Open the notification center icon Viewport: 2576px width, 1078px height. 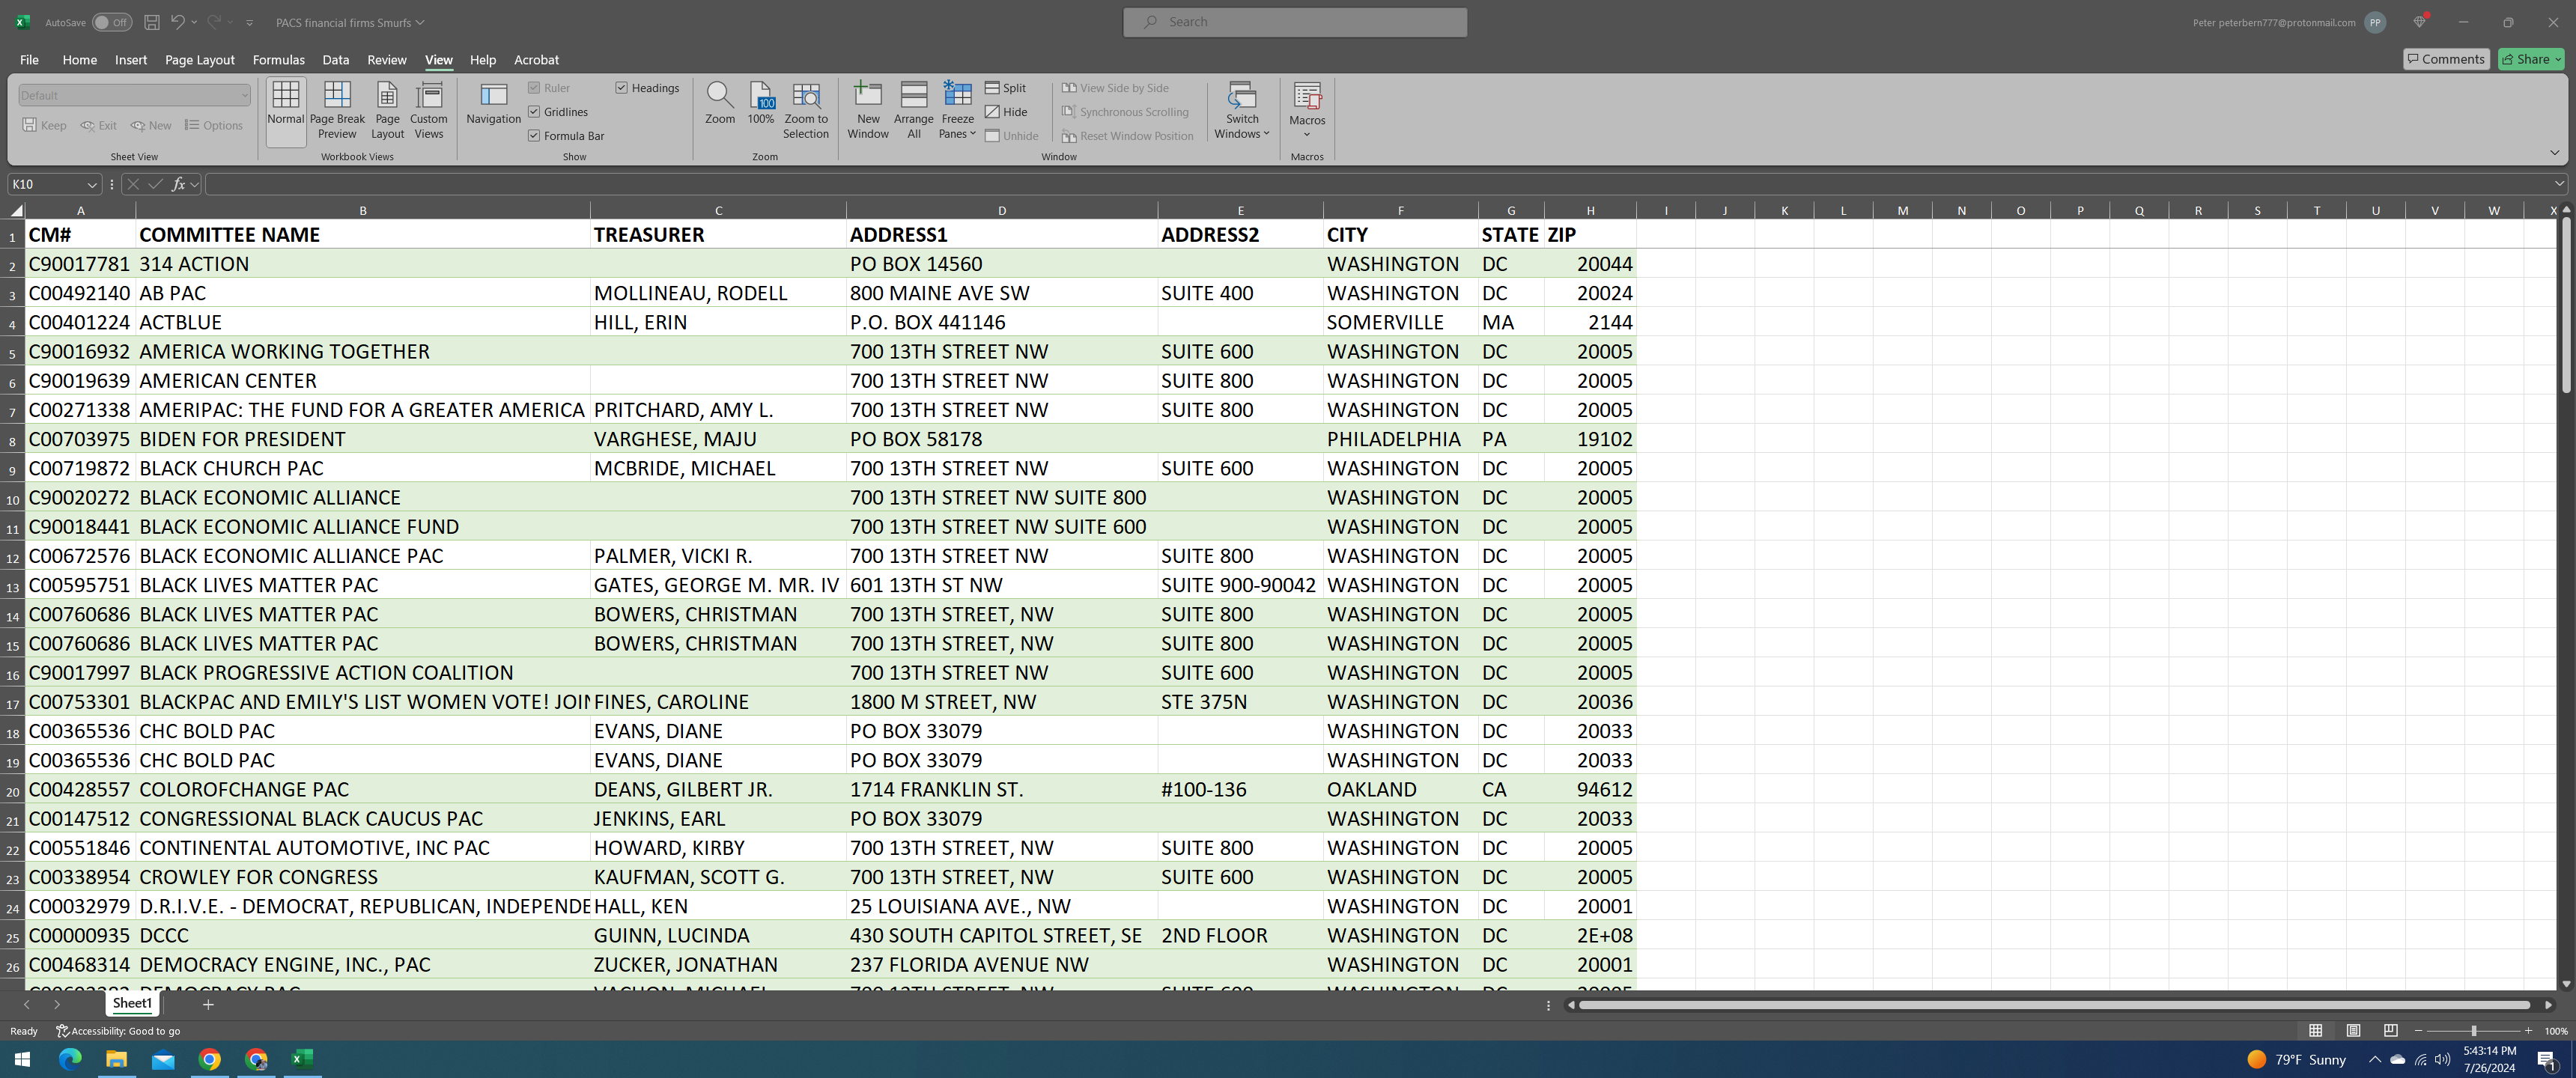2547,1060
